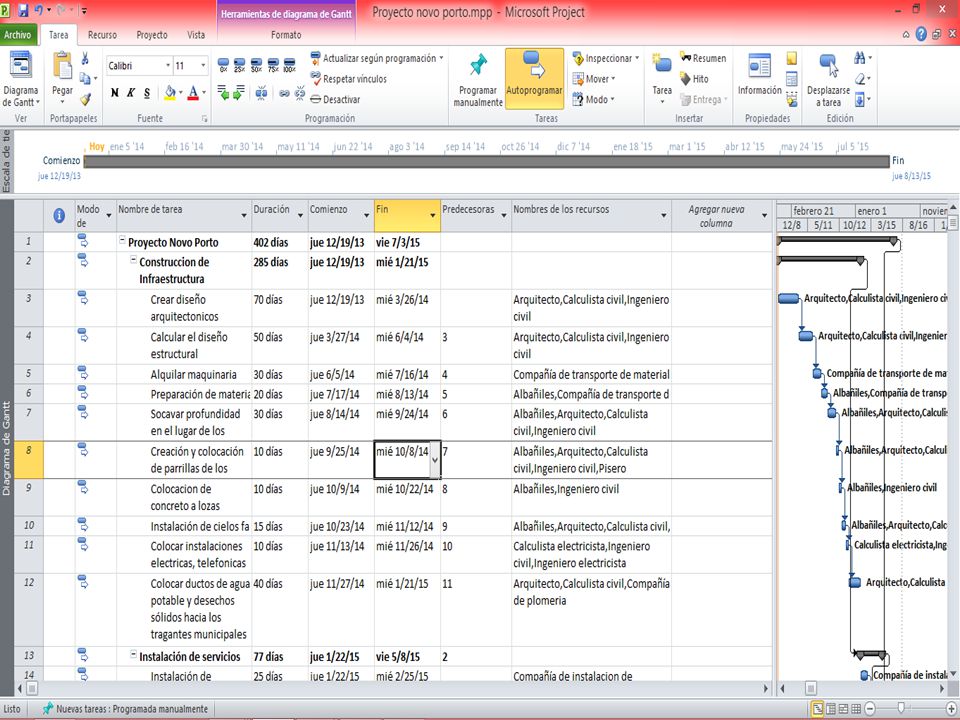This screenshot has width=960, height=720.
Task: Zoom in with the plus button
Action: [x=951, y=709]
